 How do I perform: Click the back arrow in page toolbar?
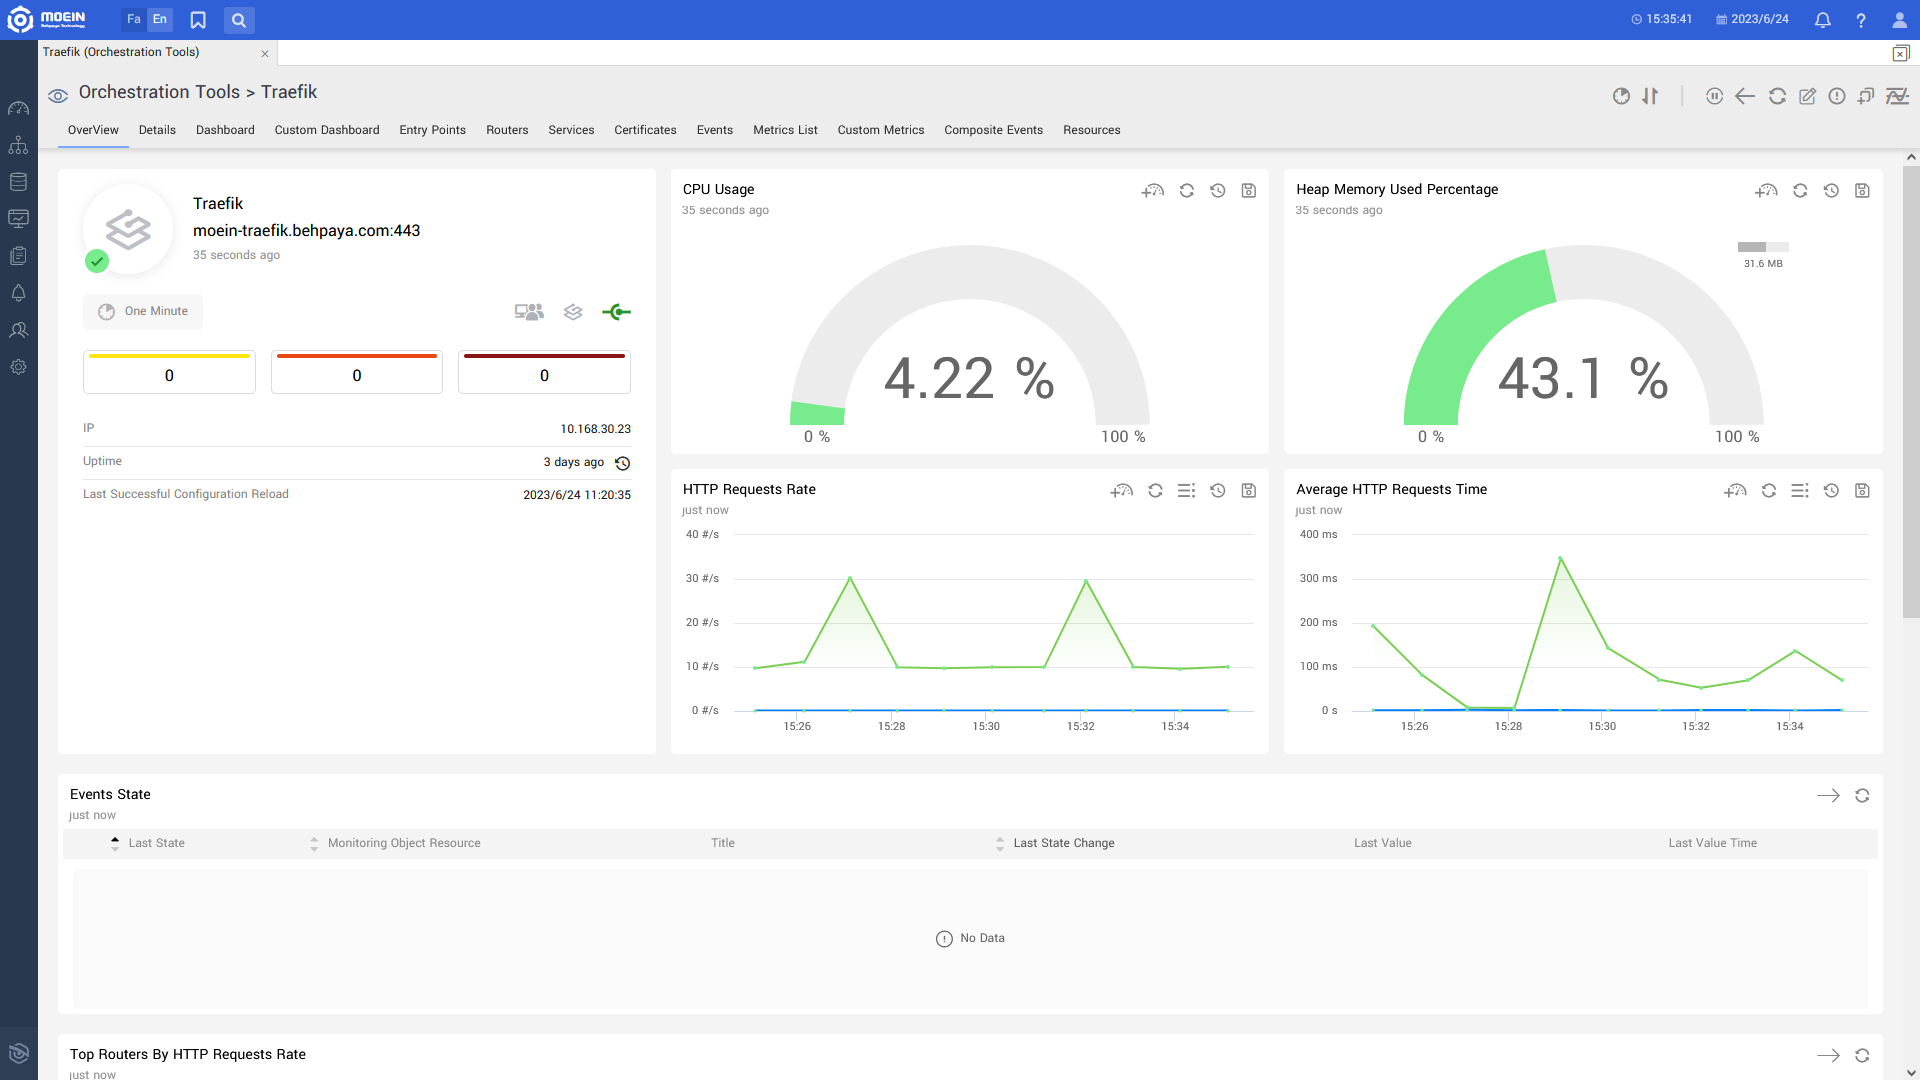click(1745, 96)
